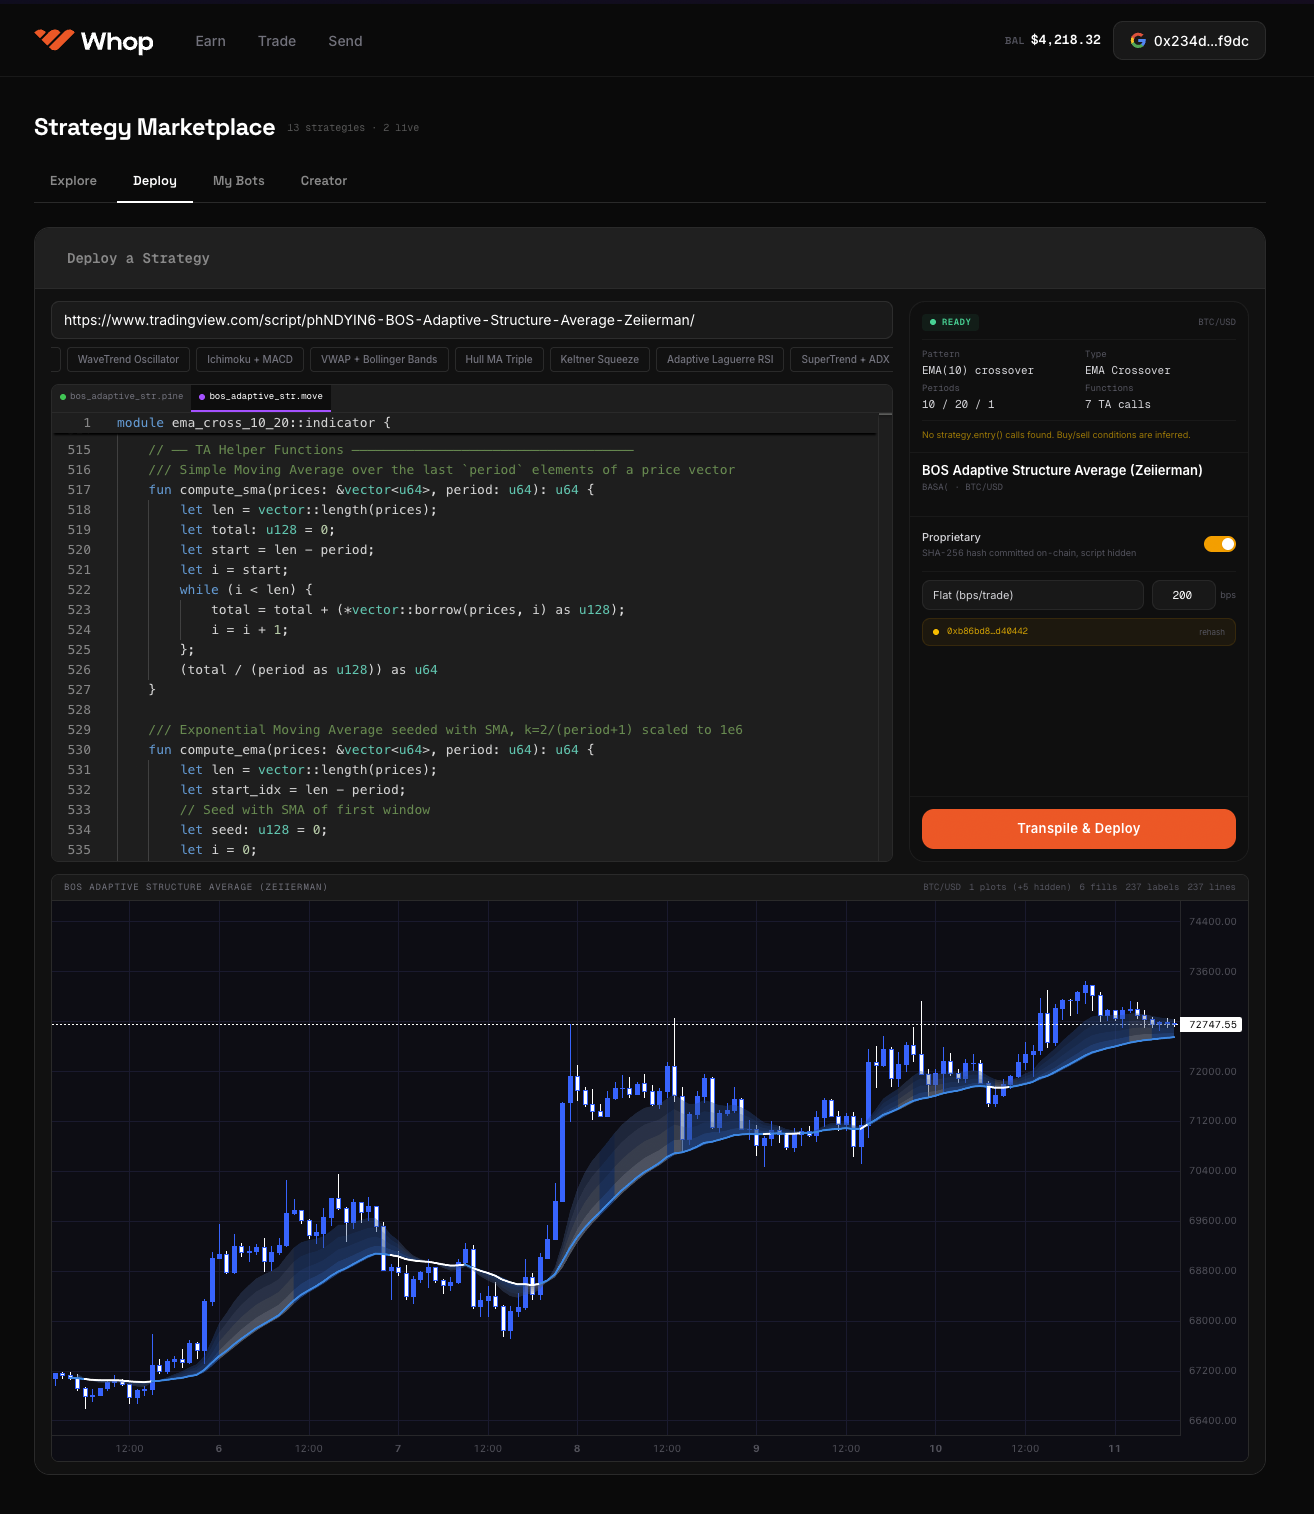The width and height of the screenshot is (1314, 1514).
Task: Open the Creator tab
Action: [324, 181]
